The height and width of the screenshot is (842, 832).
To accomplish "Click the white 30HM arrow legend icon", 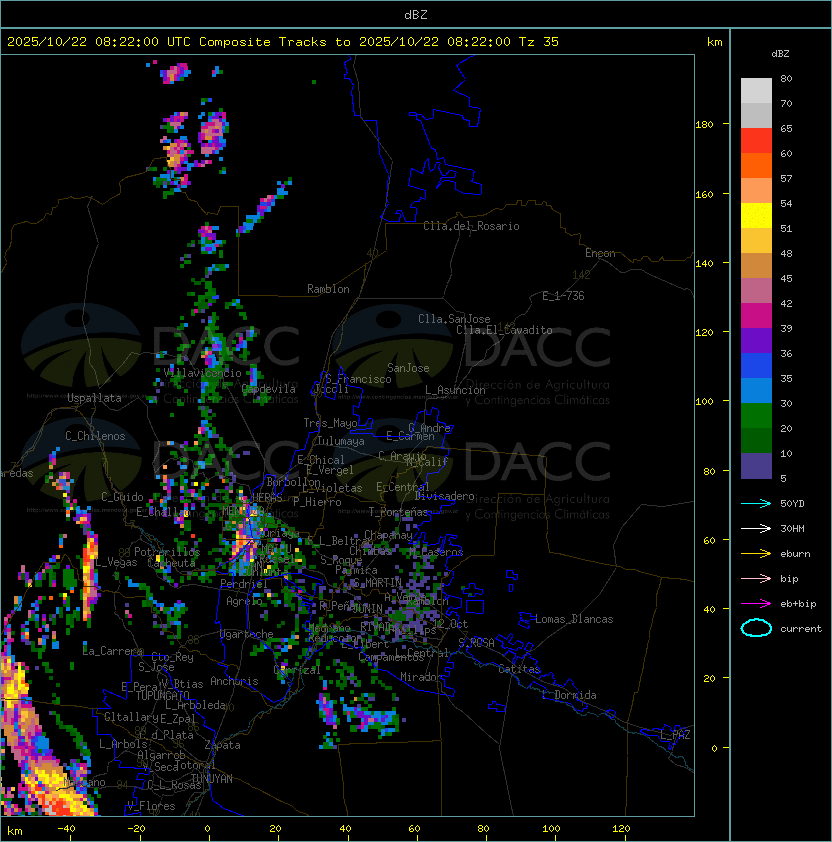I will (x=756, y=528).
